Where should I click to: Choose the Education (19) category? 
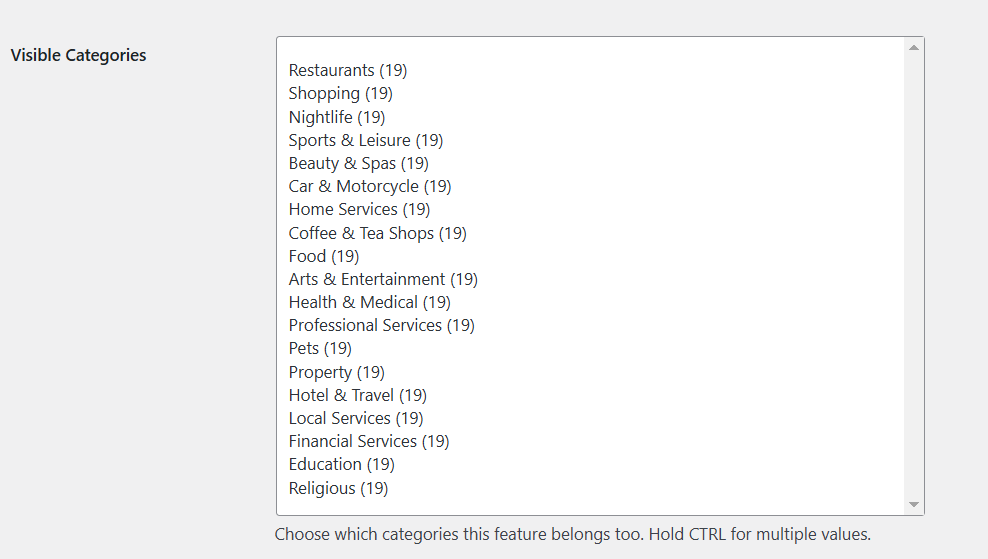coord(341,464)
